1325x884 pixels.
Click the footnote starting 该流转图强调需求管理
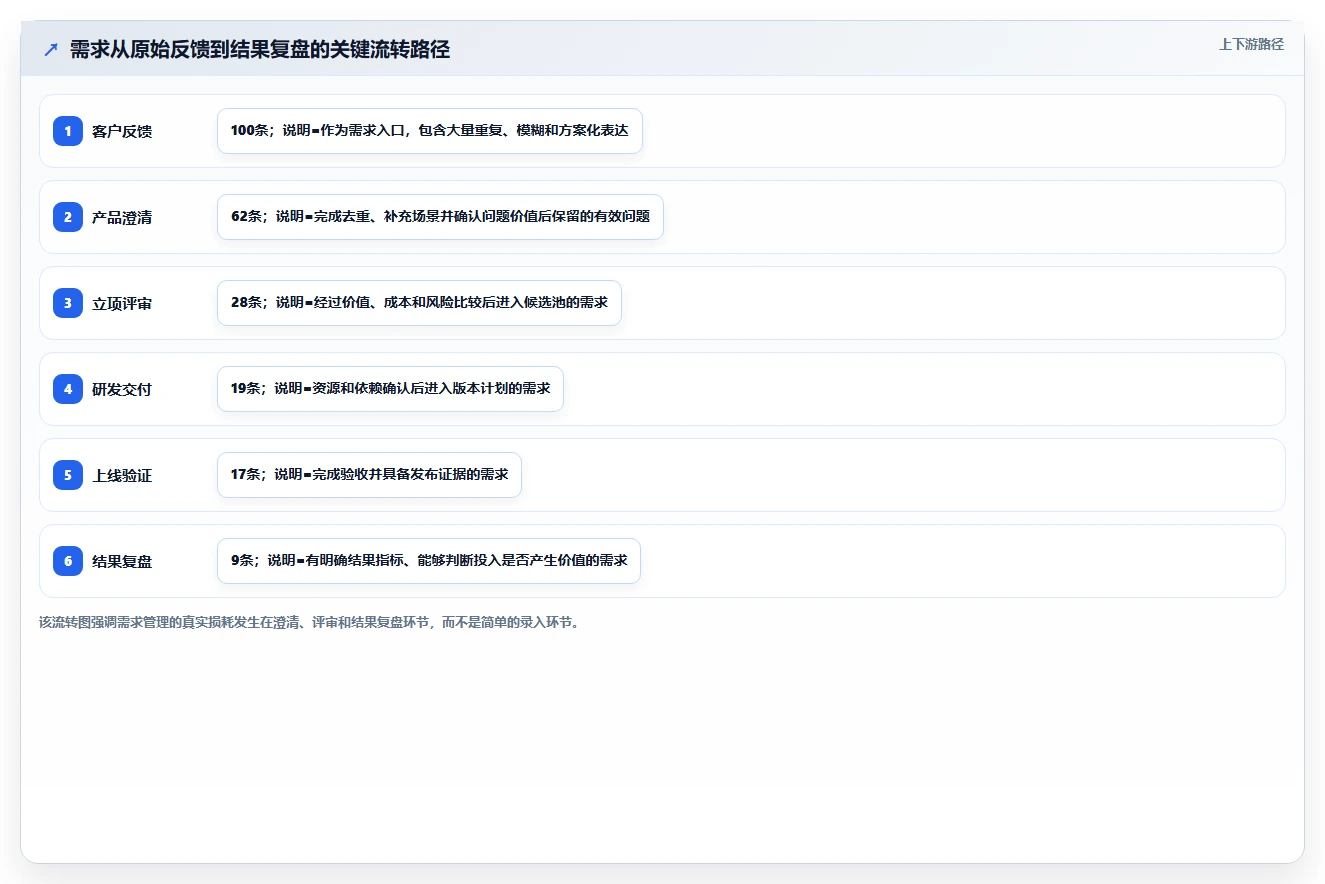[x=309, y=622]
